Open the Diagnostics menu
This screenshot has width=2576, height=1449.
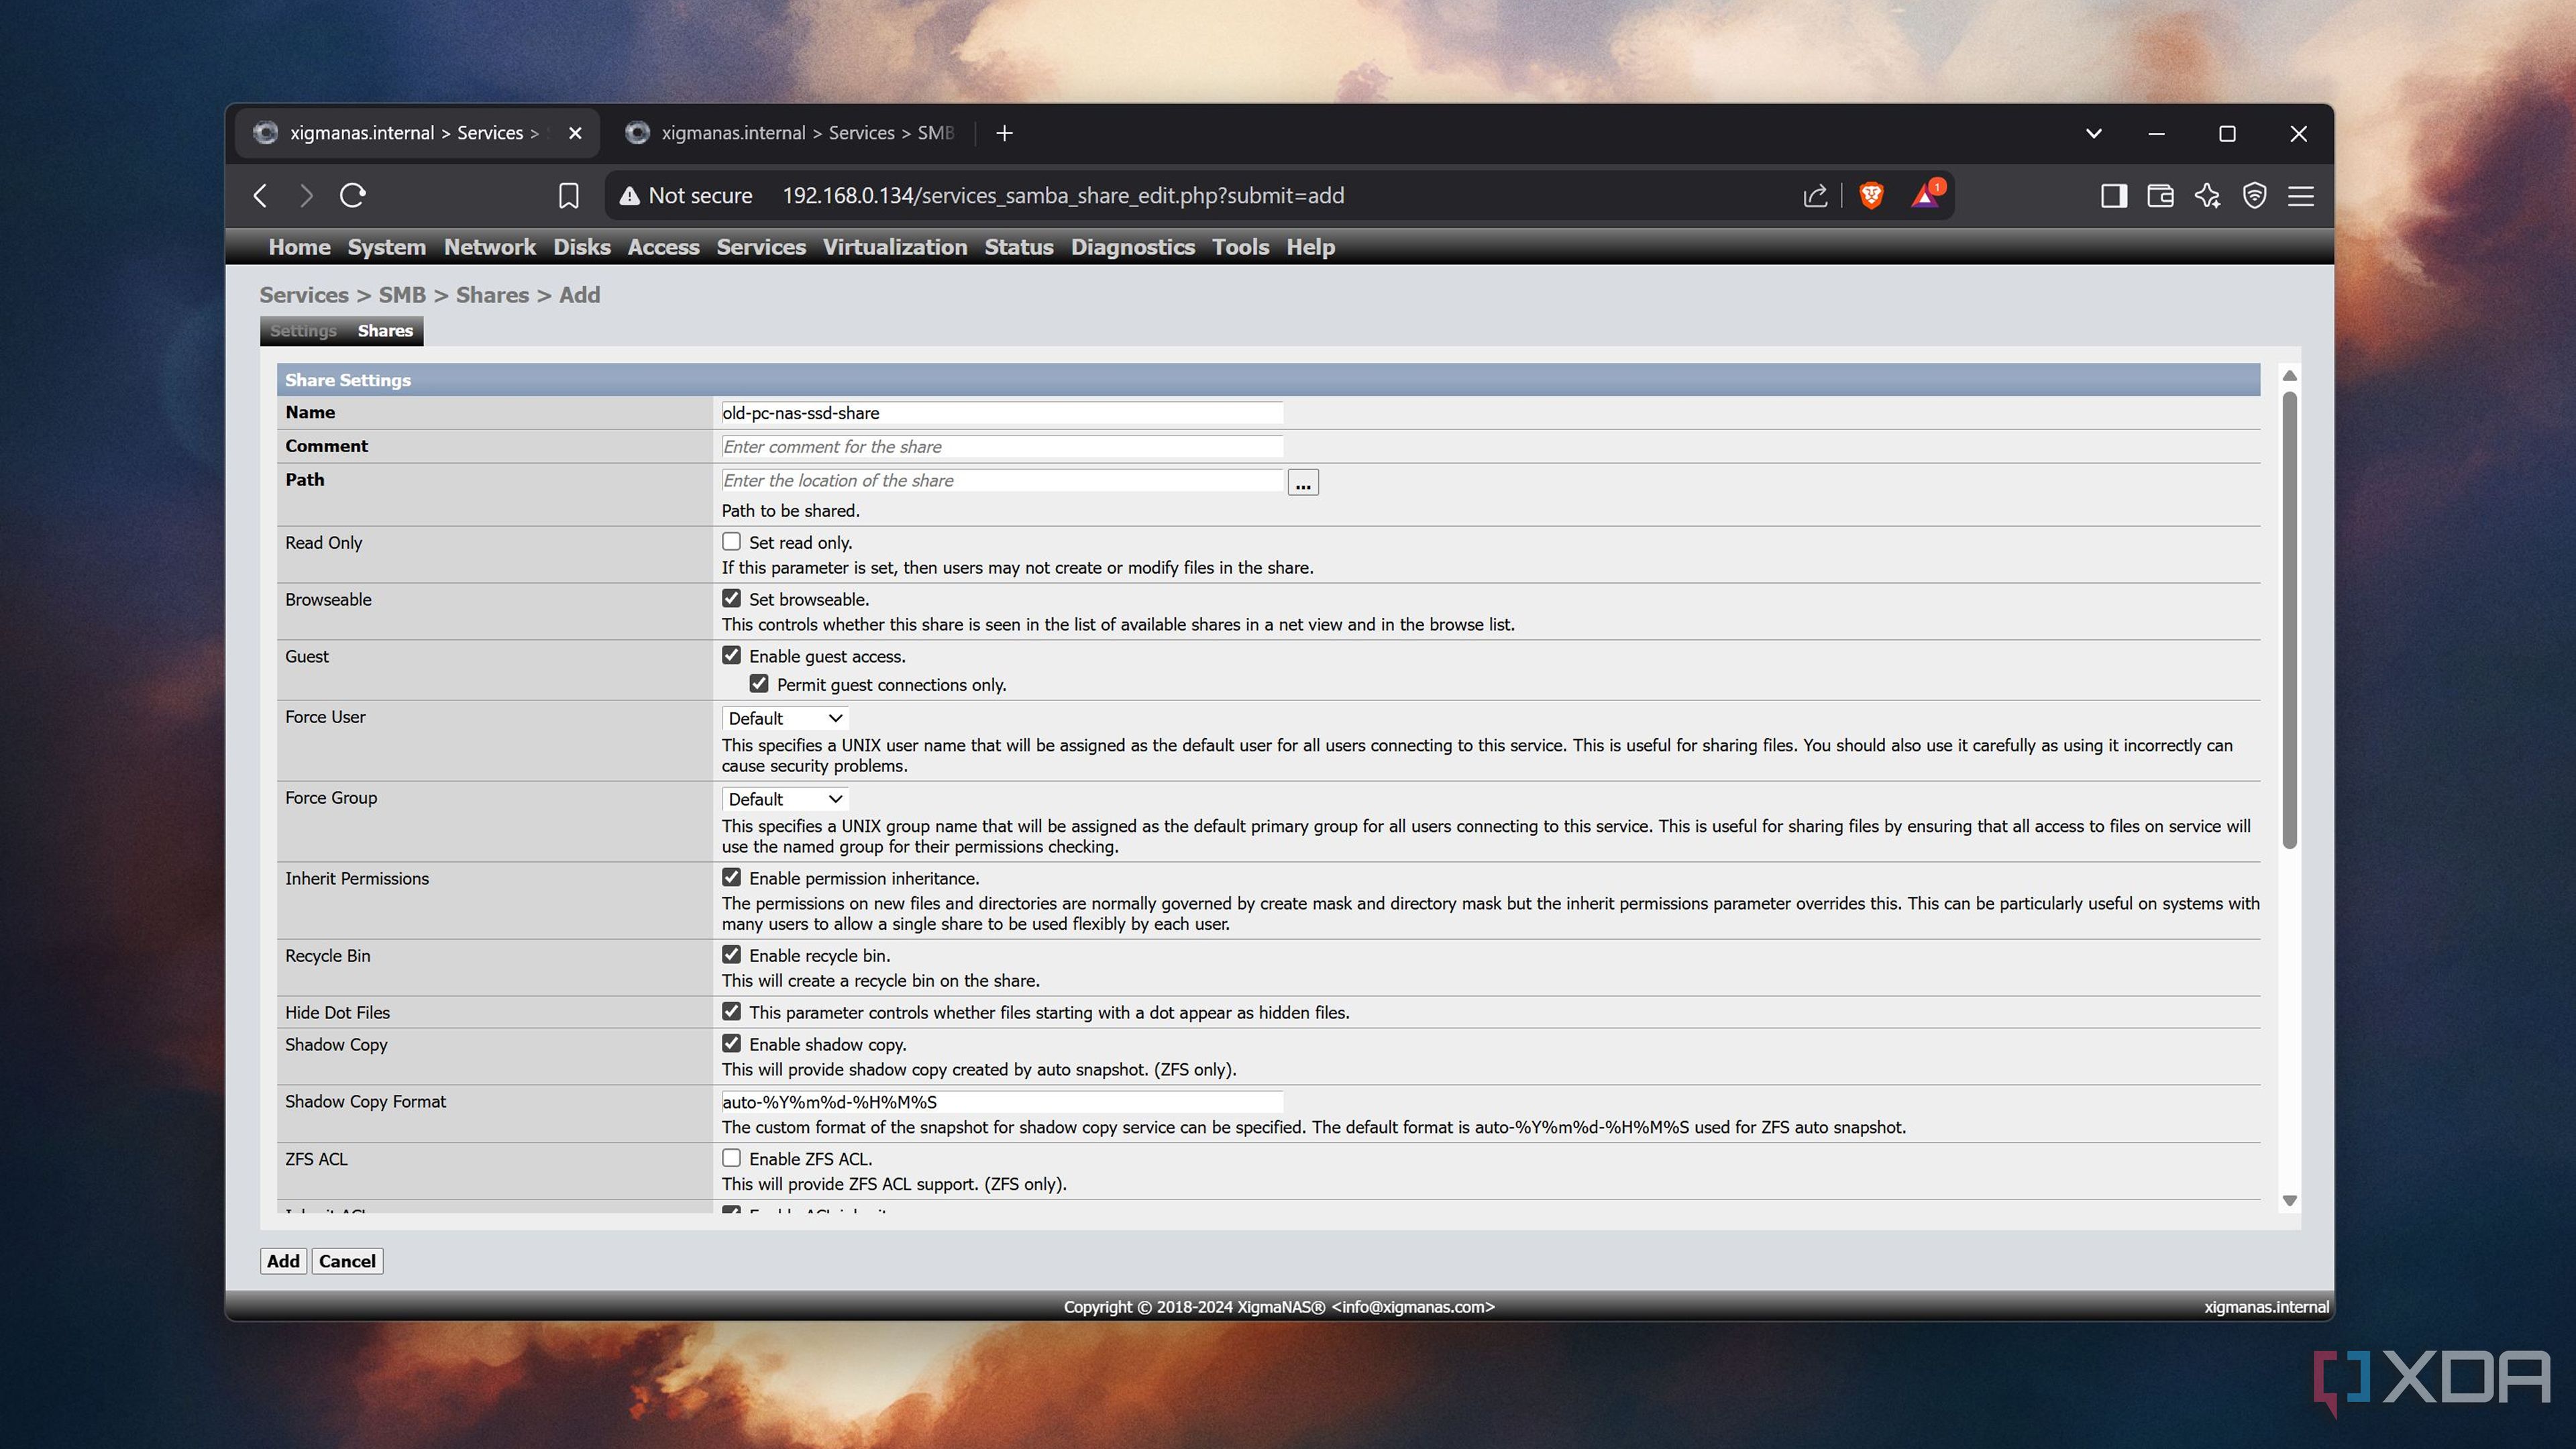point(1132,247)
